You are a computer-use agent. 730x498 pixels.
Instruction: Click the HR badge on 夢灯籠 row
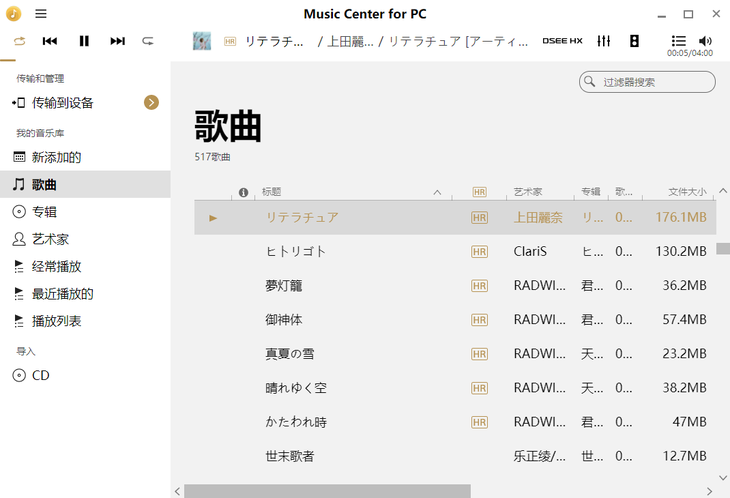click(x=480, y=286)
